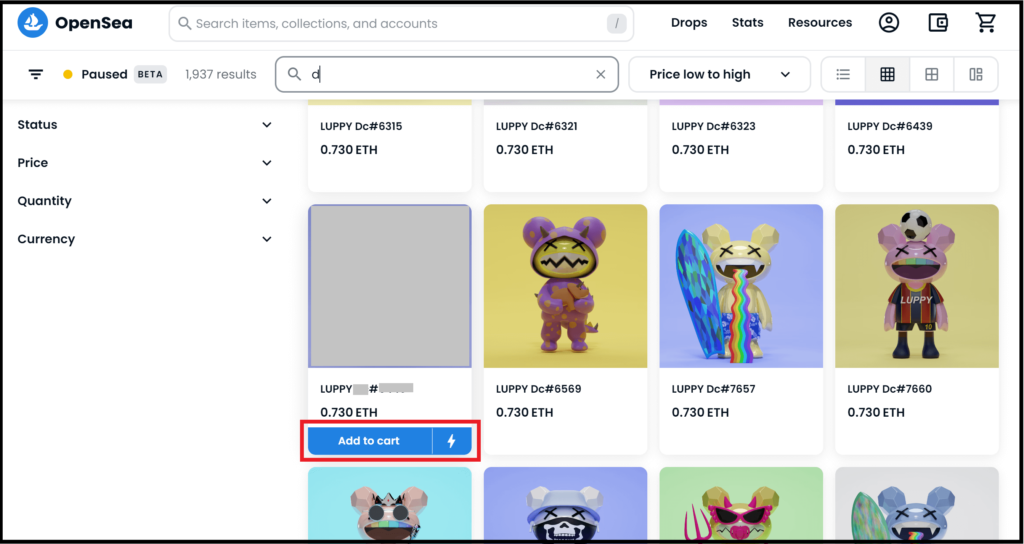Open the Price low to high dropdown
Screen dimensions: 1024x544
point(720,74)
